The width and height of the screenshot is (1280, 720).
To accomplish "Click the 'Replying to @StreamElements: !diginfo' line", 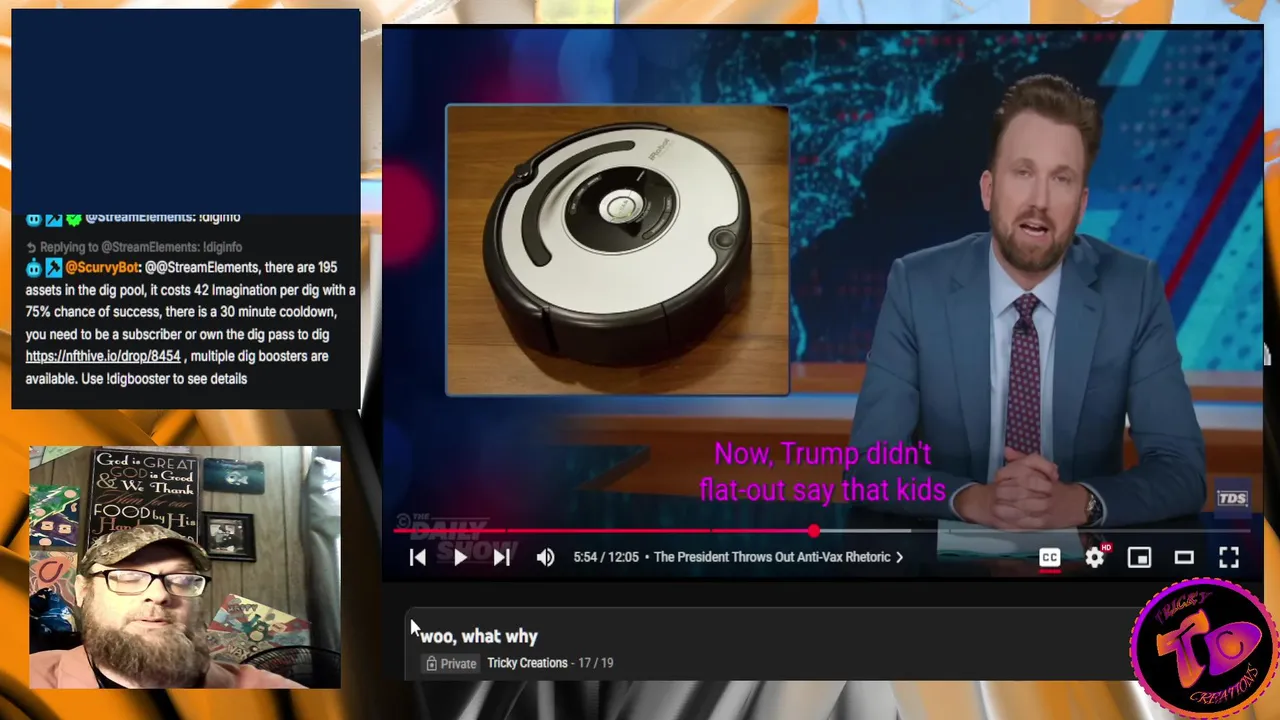I will coord(134,247).
